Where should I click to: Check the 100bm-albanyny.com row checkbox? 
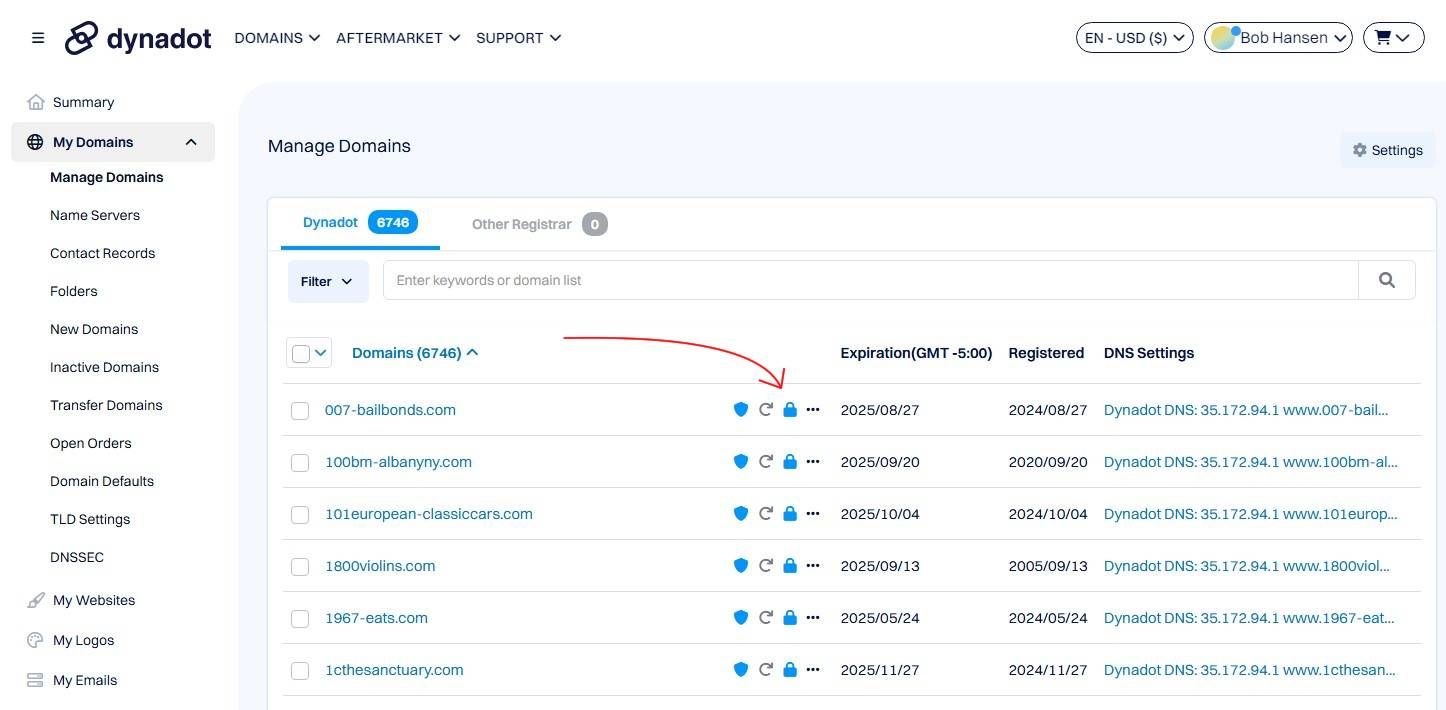300,463
